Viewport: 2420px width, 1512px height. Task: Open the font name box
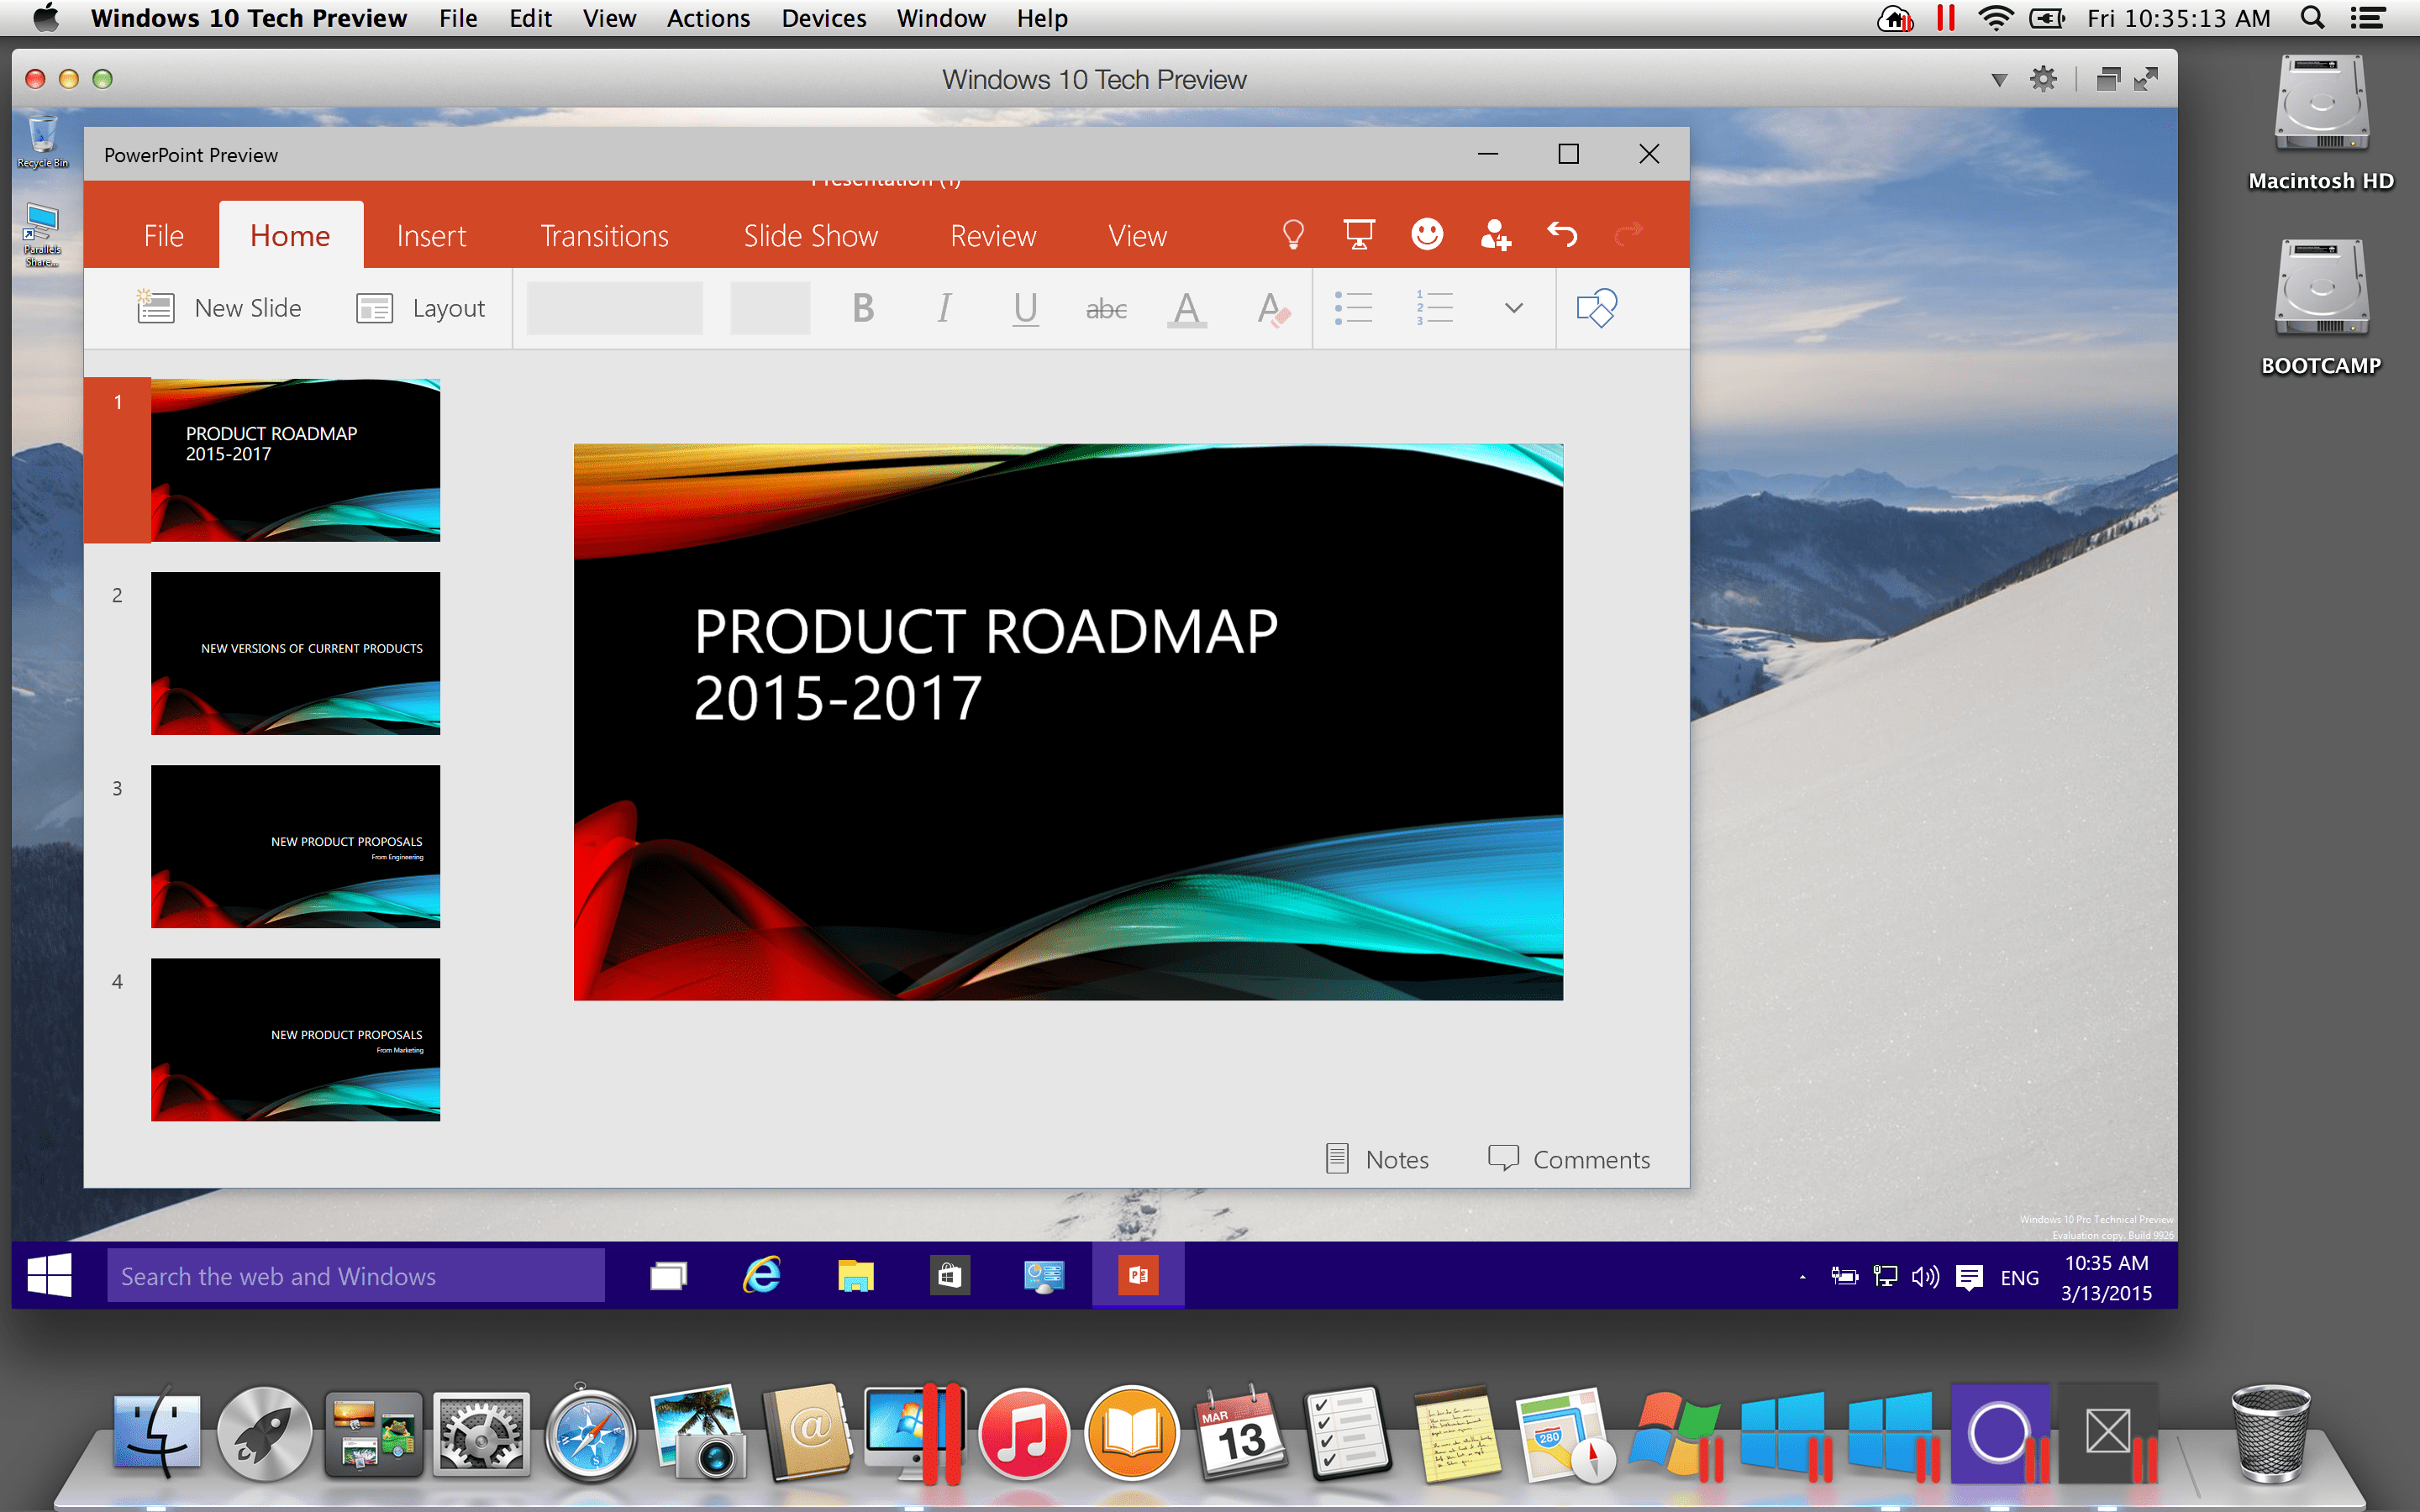[614, 308]
